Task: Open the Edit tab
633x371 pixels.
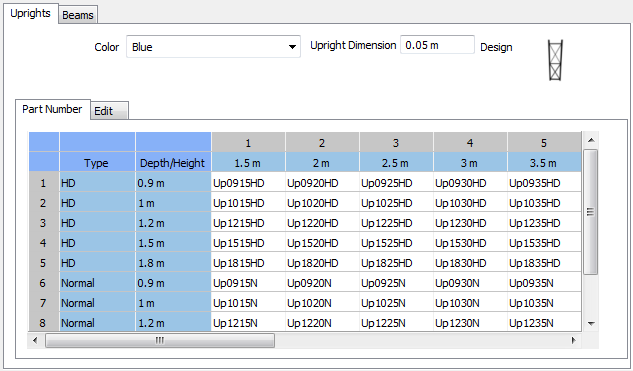Action: [x=110, y=111]
